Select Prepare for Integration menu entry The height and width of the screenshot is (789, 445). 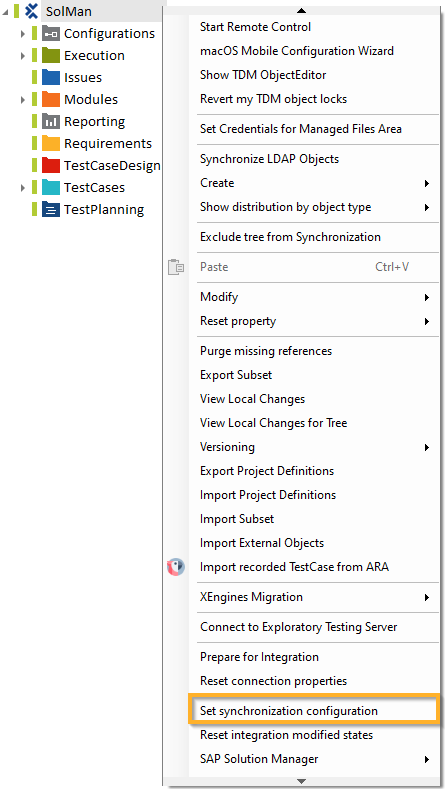pos(314,657)
